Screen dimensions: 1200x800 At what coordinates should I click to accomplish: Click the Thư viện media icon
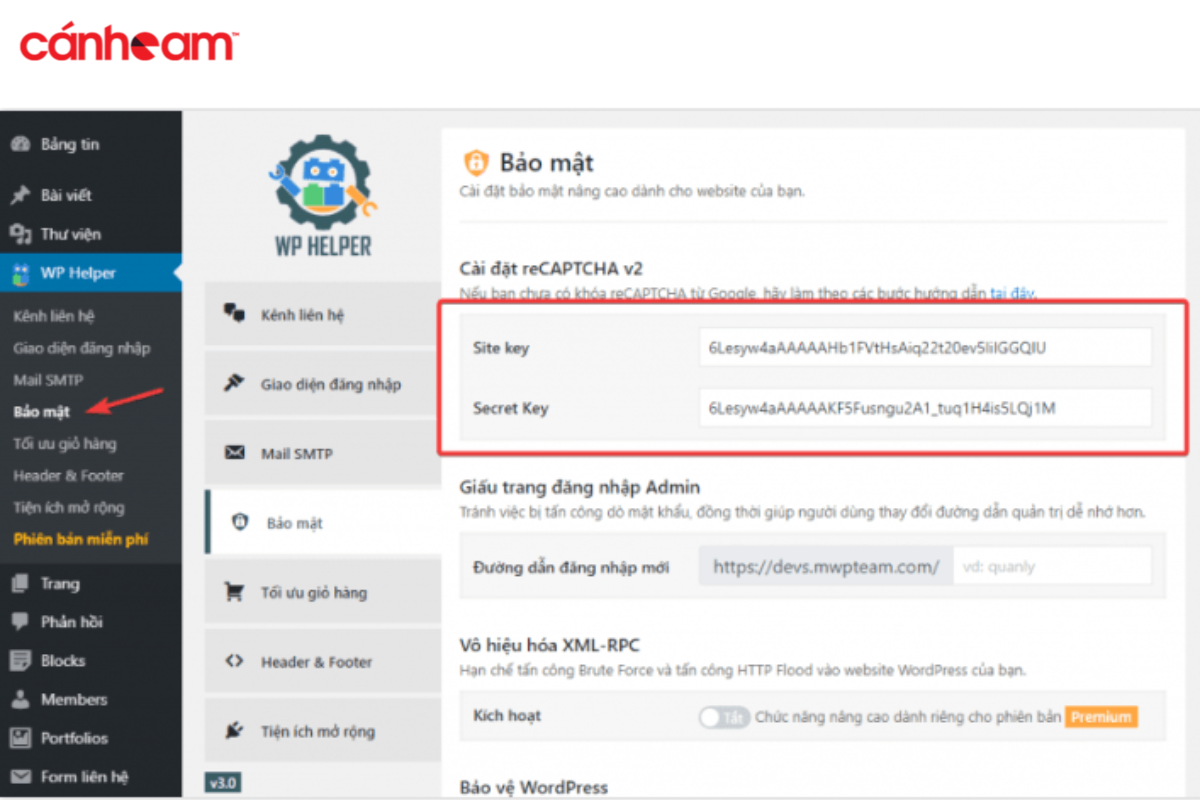coord(20,234)
